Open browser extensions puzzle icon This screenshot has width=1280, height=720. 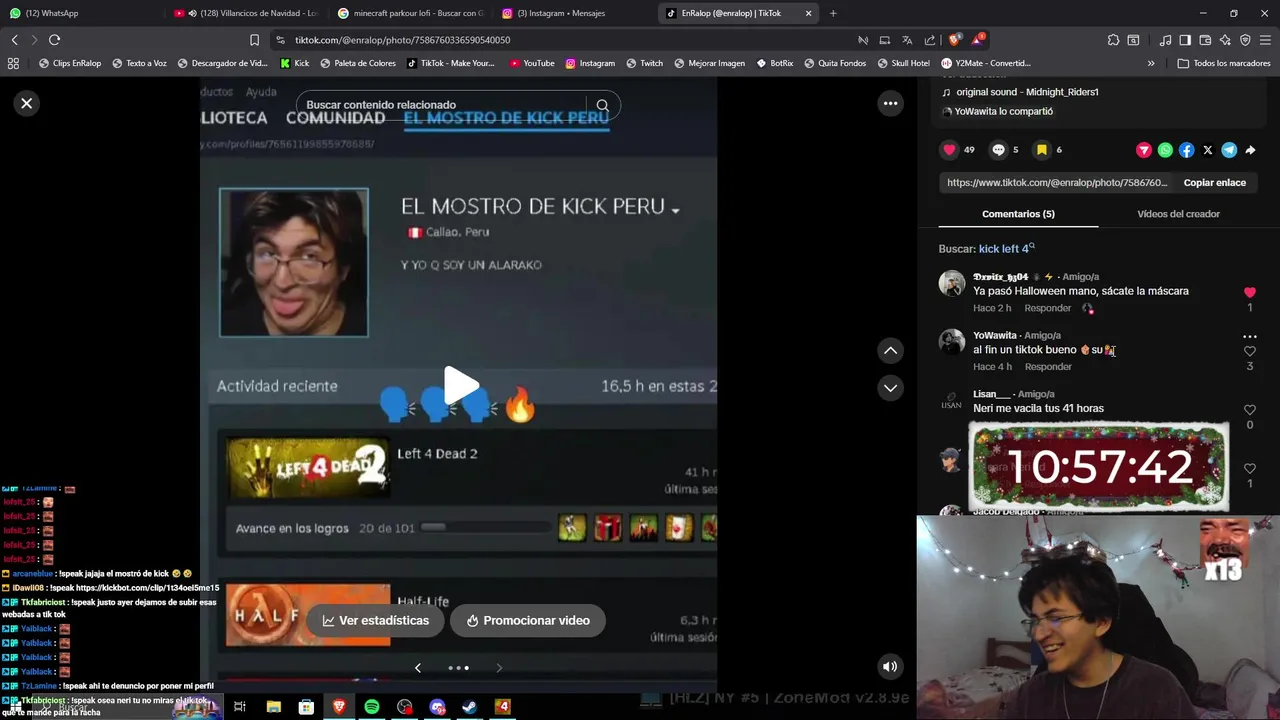(1113, 40)
